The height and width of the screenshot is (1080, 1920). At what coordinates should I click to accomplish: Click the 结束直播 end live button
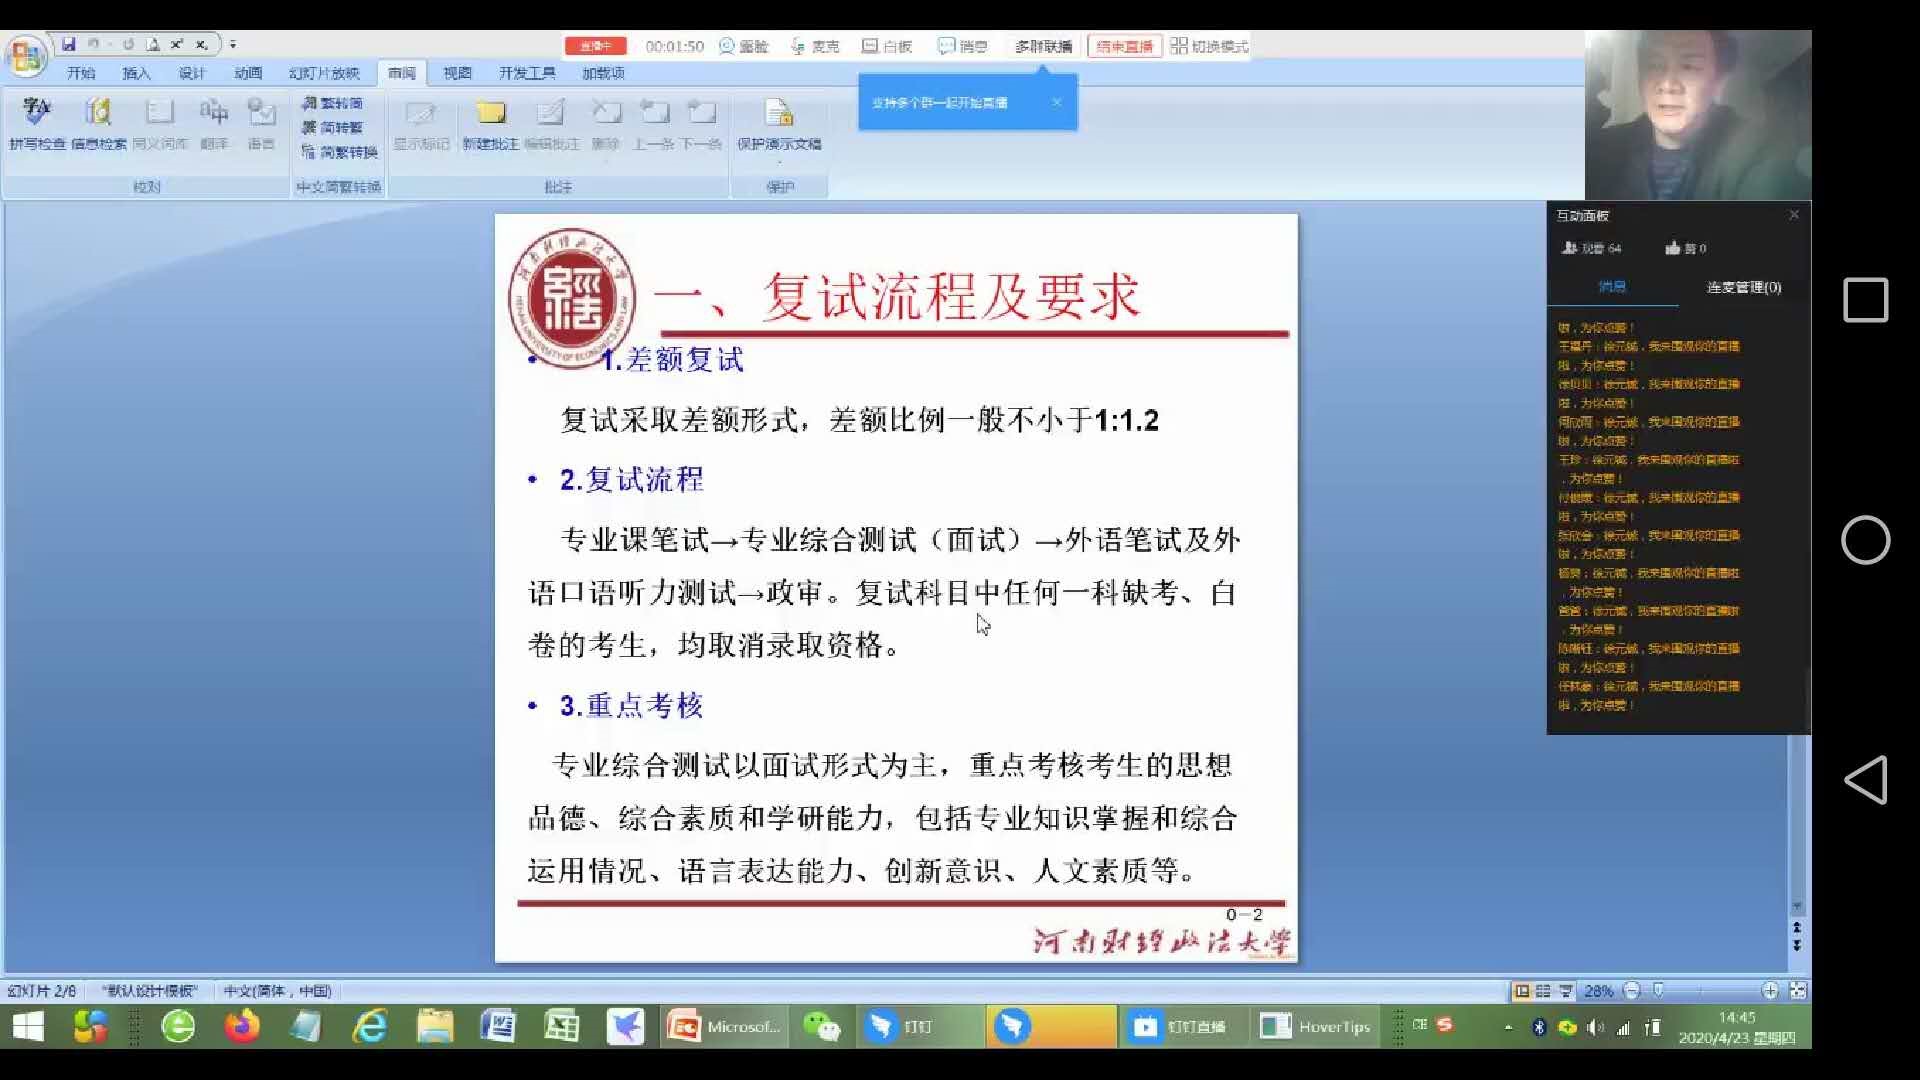[x=1124, y=46]
